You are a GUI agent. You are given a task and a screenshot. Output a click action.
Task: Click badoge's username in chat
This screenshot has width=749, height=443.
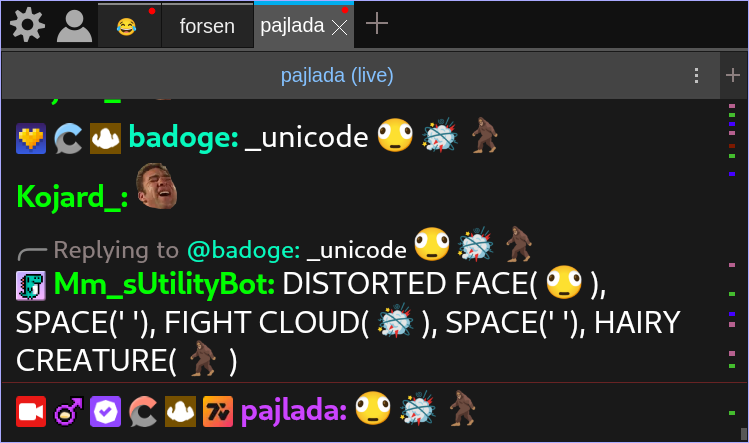tap(183, 138)
